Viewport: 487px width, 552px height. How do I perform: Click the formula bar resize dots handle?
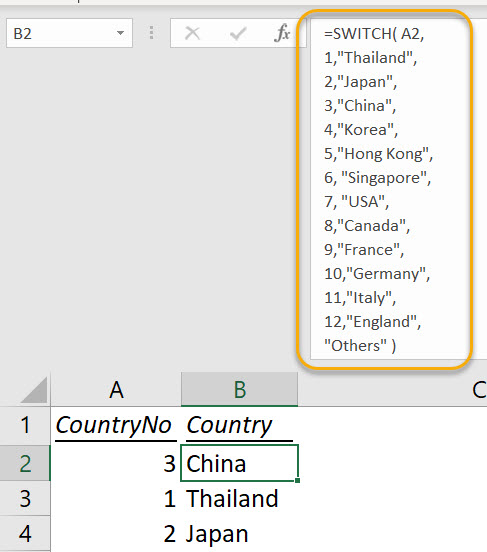pyautogui.click(x=151, y=33)
